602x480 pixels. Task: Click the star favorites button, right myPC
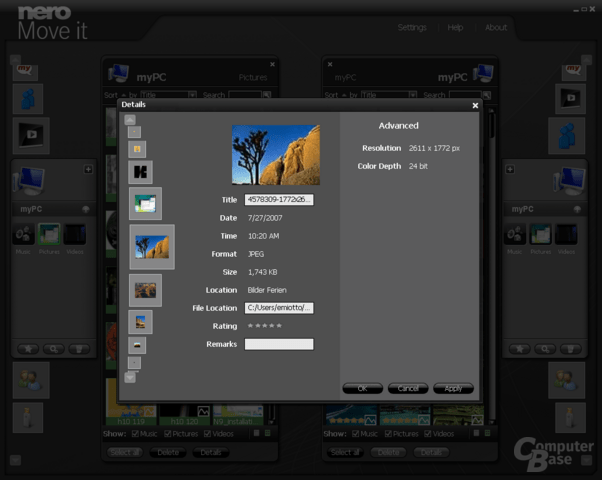519,349
